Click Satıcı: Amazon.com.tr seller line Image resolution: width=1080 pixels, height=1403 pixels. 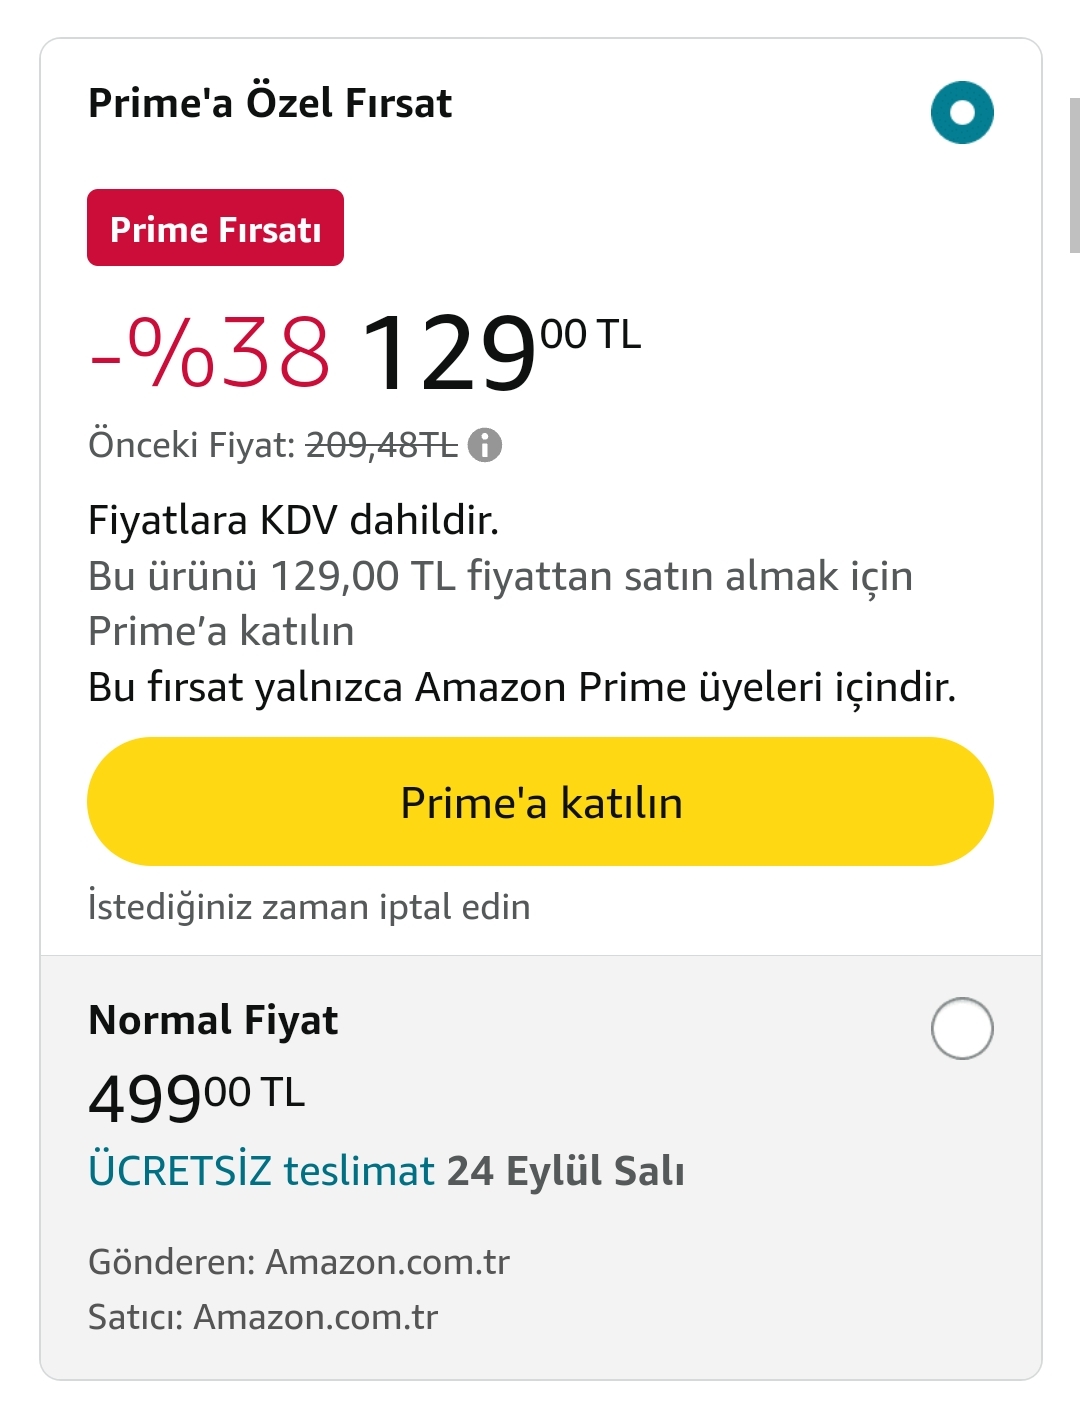263,1317
